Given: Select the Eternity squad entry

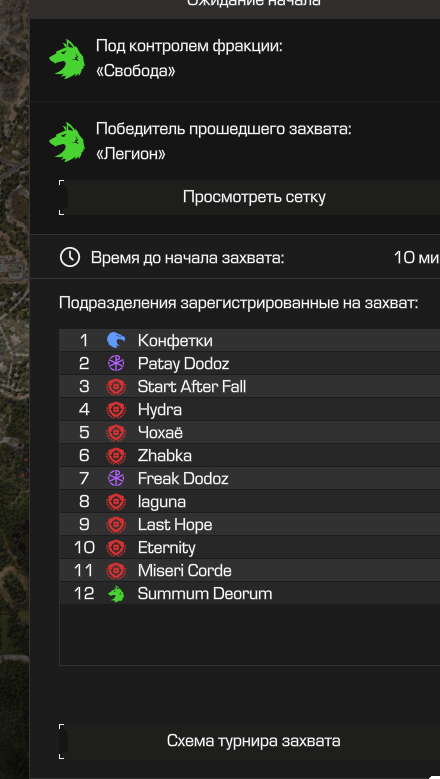Looking at the screenshot, I should 250,547.
